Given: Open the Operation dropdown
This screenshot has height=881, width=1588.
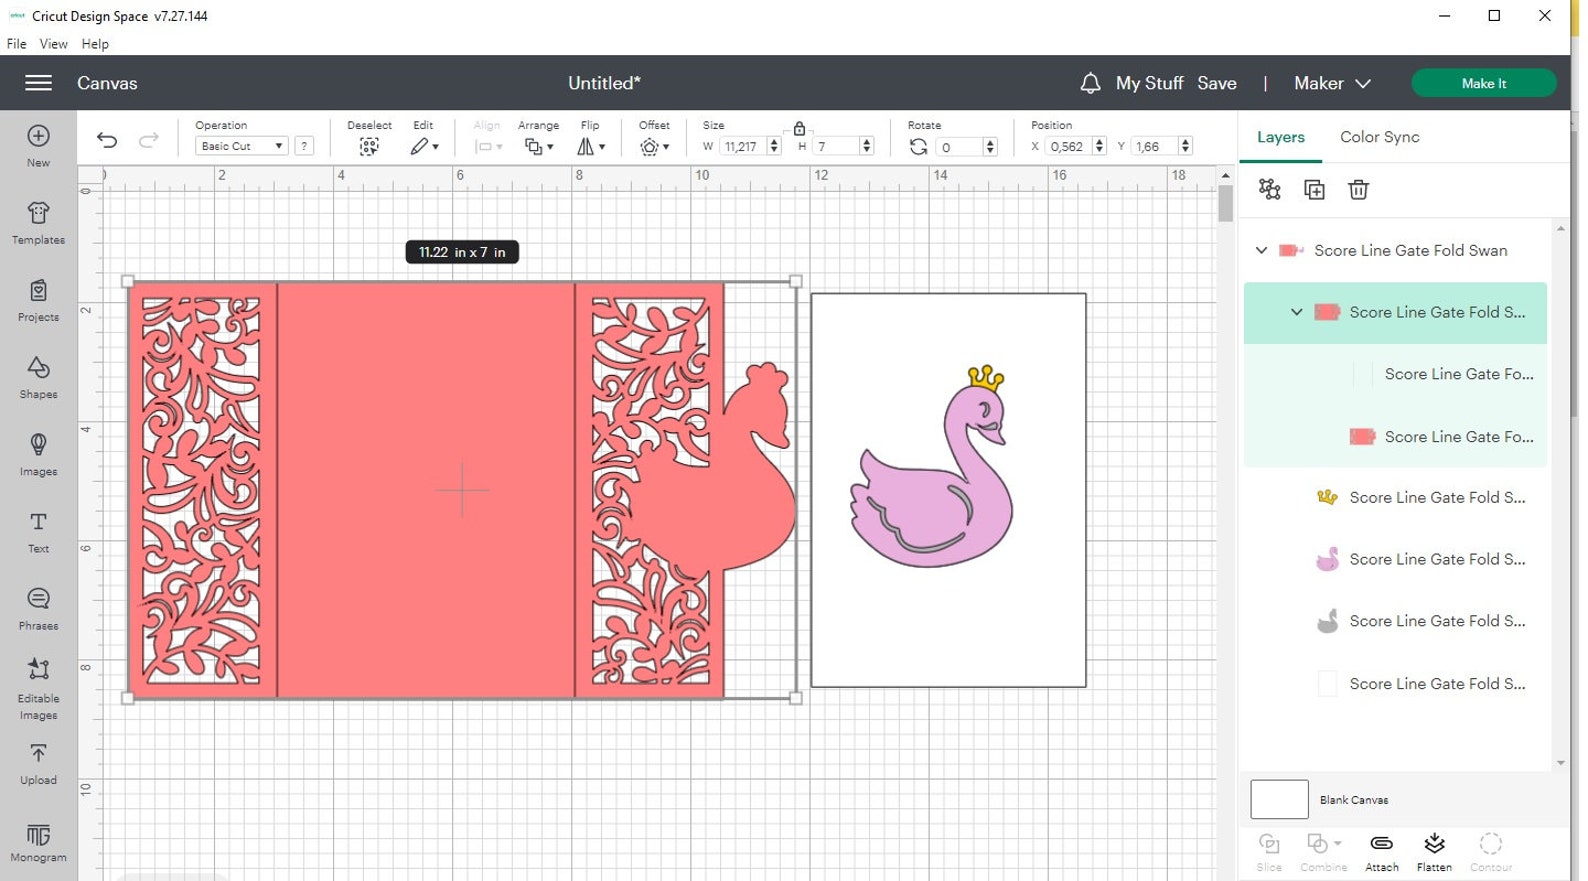Looking at the screenshot, I should [x=241, y=146].
